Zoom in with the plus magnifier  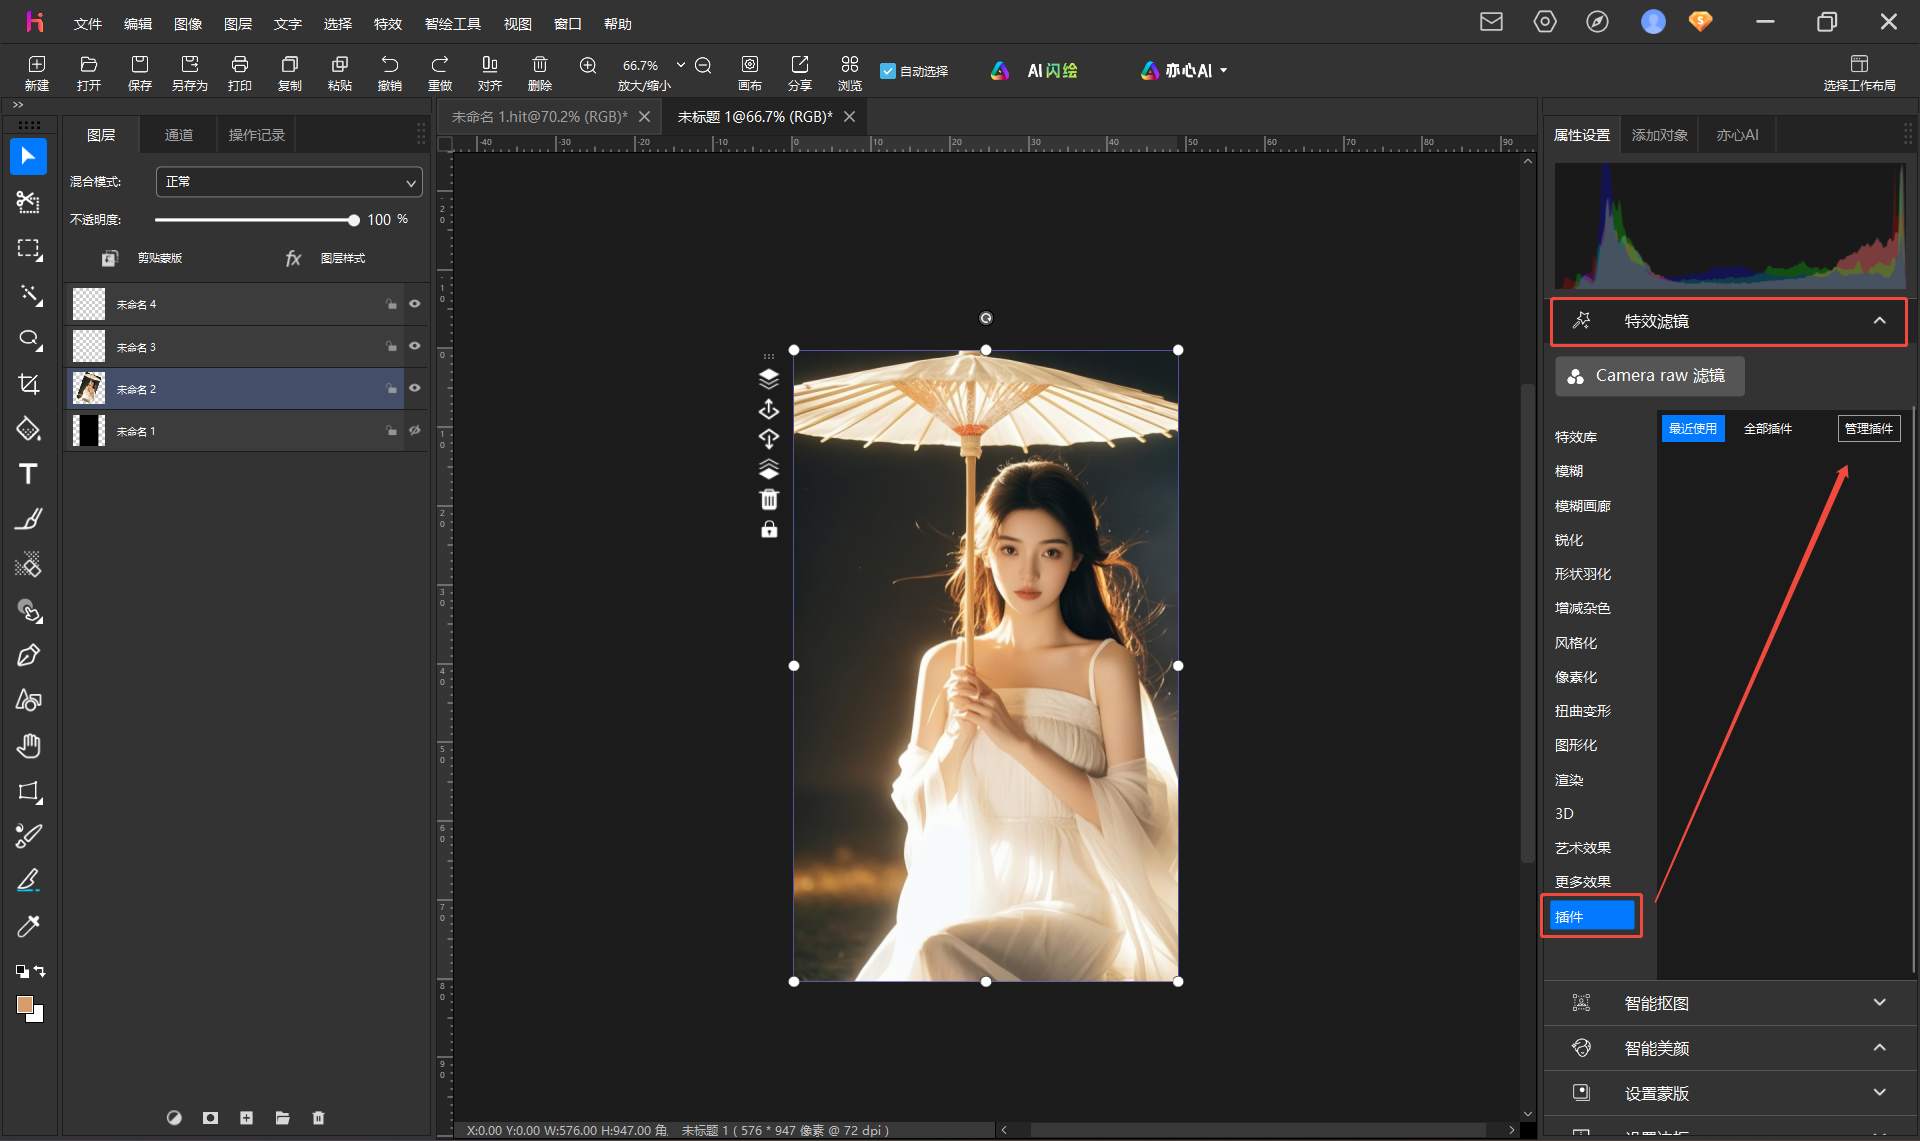coord(588,65)
